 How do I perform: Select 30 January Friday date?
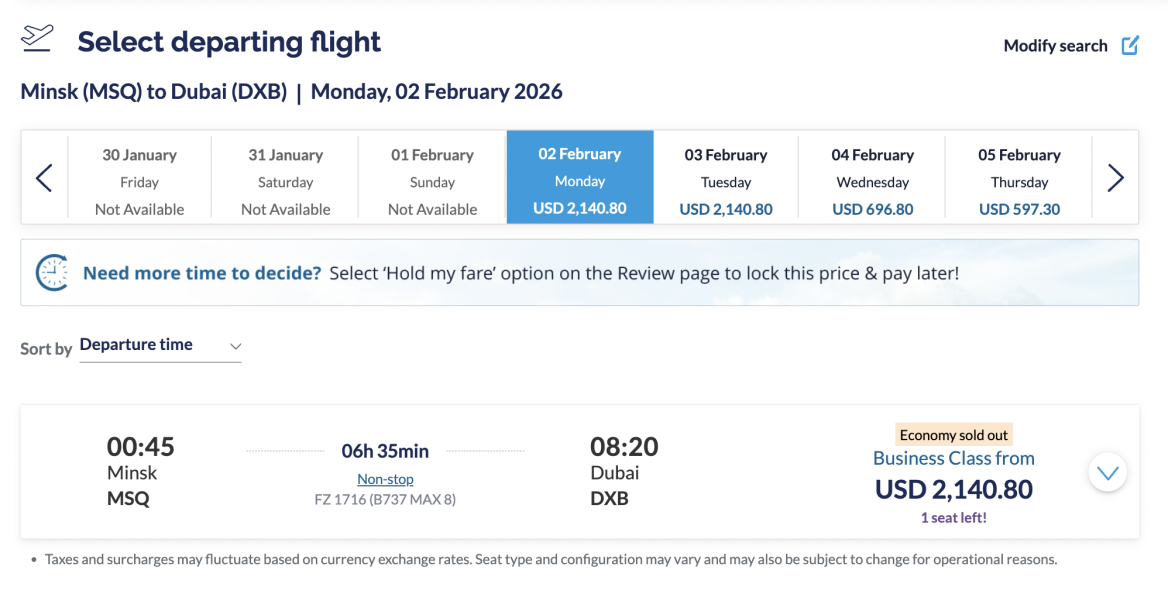coord(140,180)
